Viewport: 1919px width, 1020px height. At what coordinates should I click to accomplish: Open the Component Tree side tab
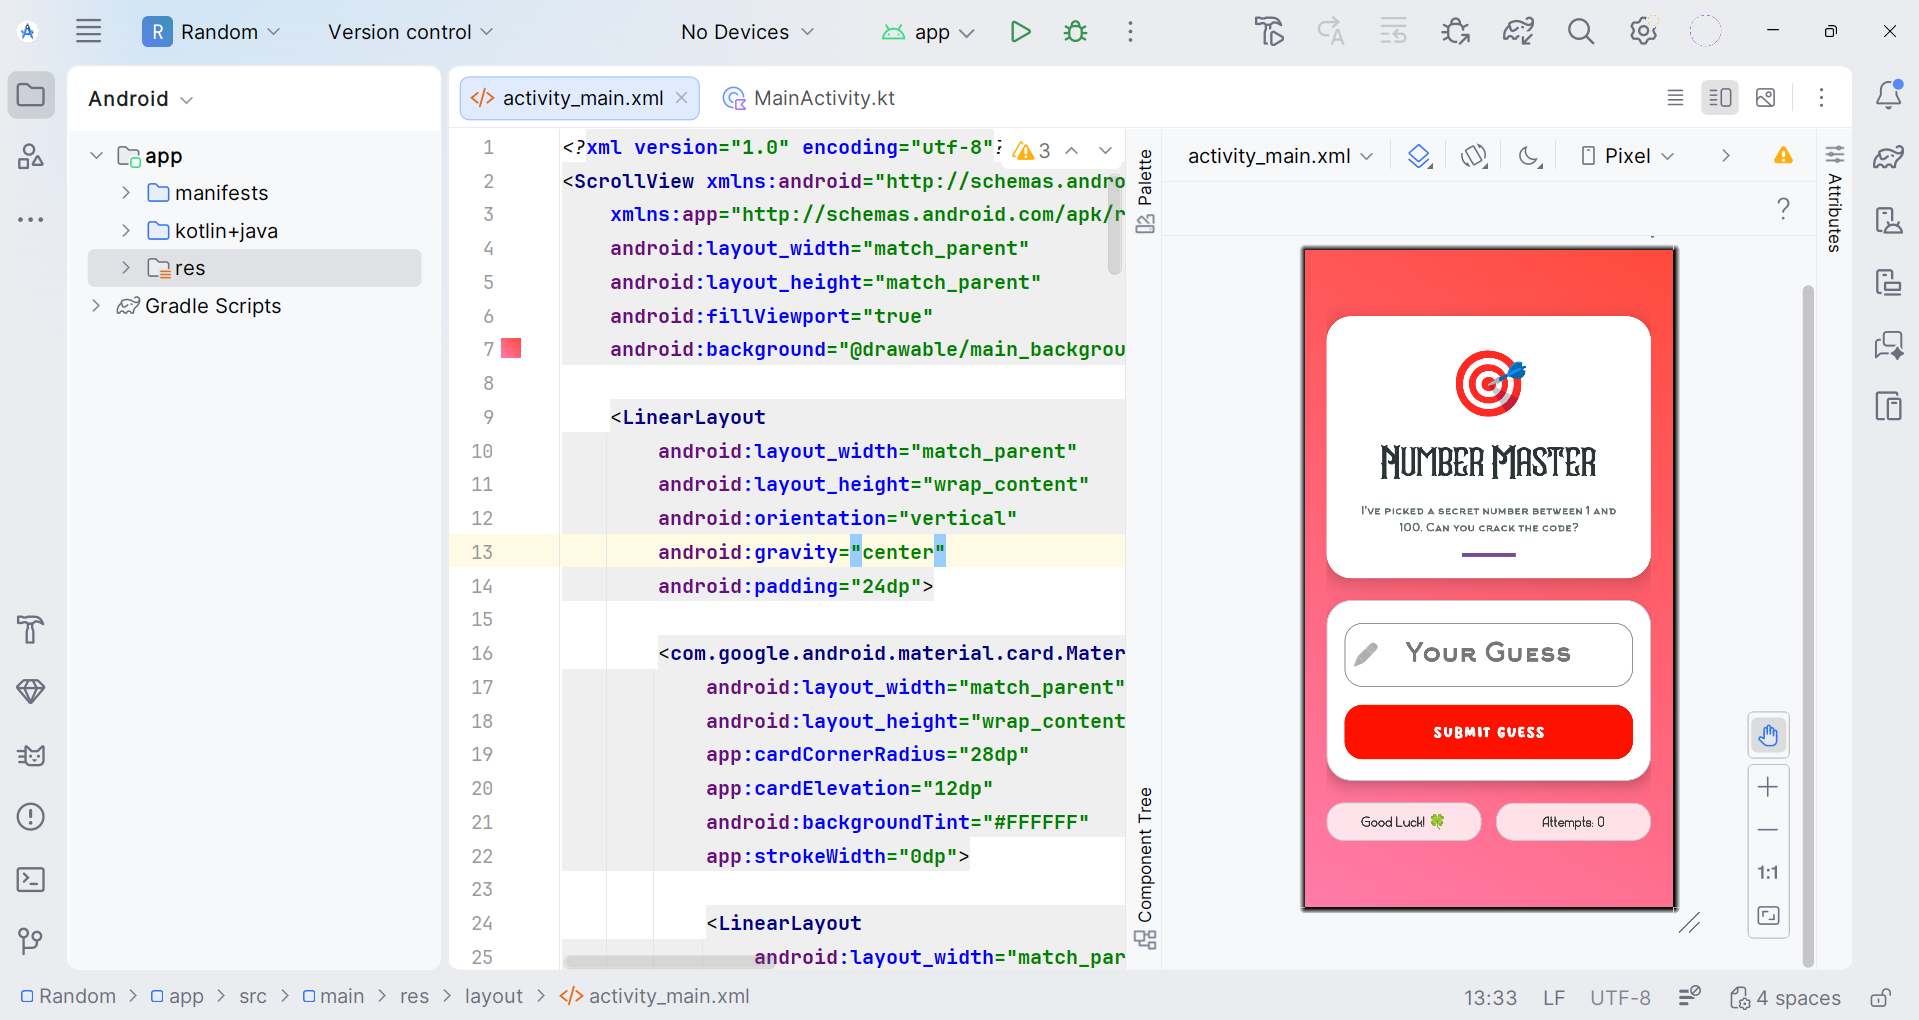tap(1145, 867)
